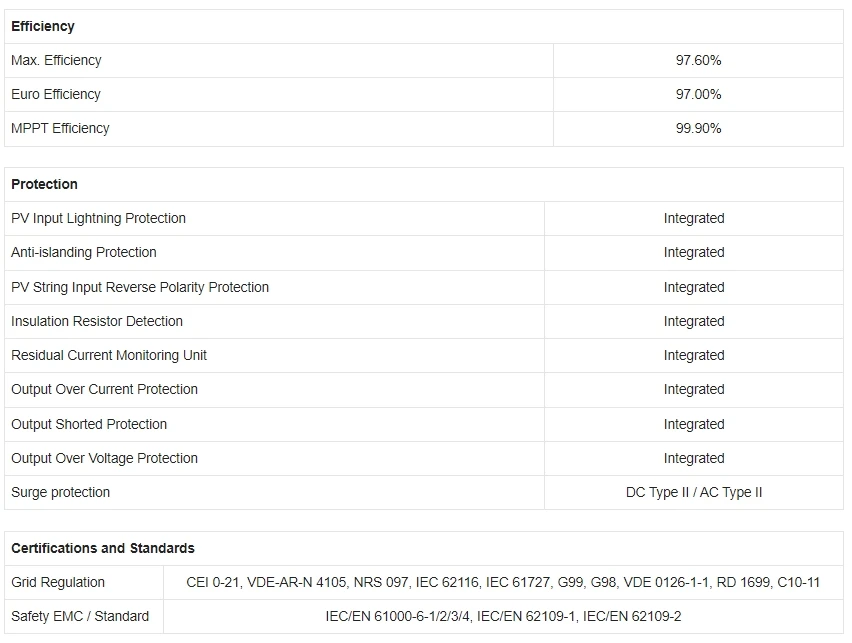Click Certifications and Standards header
Screen dimensions: 852x643
(x=103, y=548)
